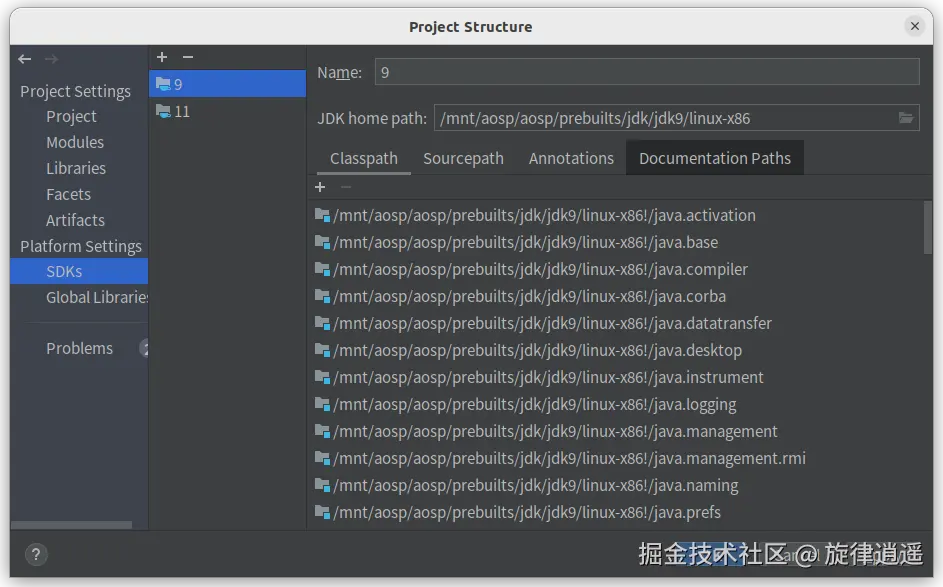This screenshot has width=943, height=587.
Task: Click JDK icon beside SDK 11
Action: 163,111
